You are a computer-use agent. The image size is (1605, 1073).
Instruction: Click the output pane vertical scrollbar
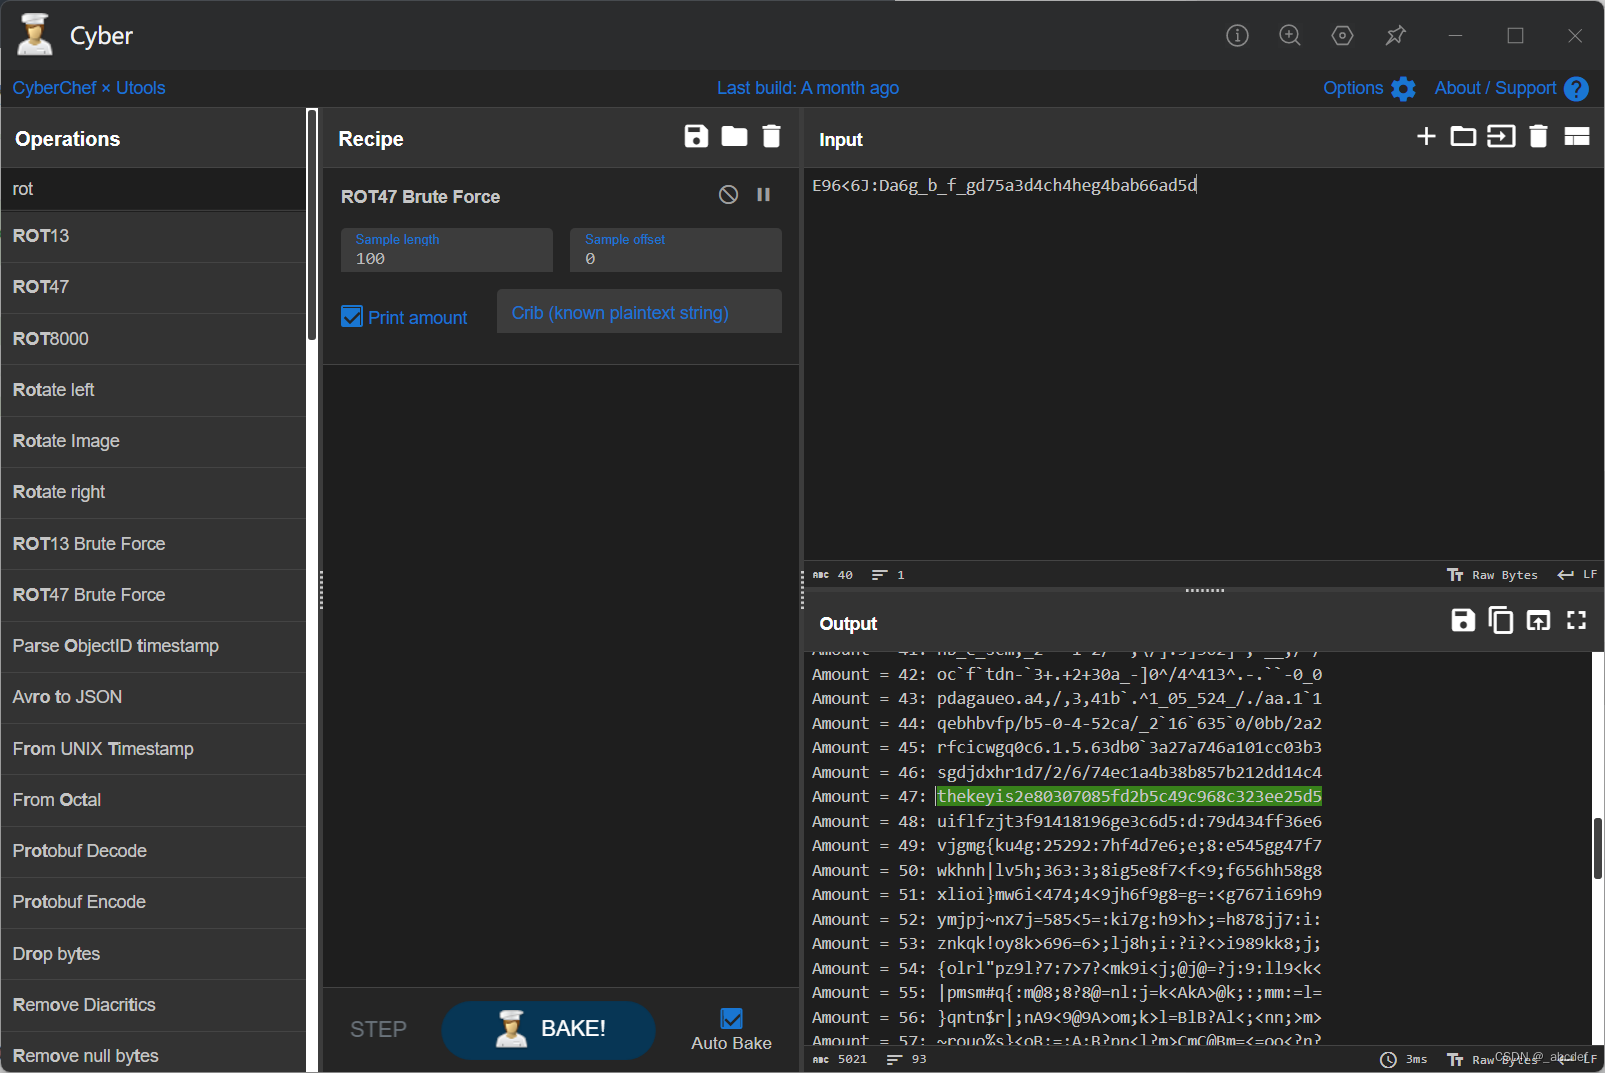click(1597, 848)
